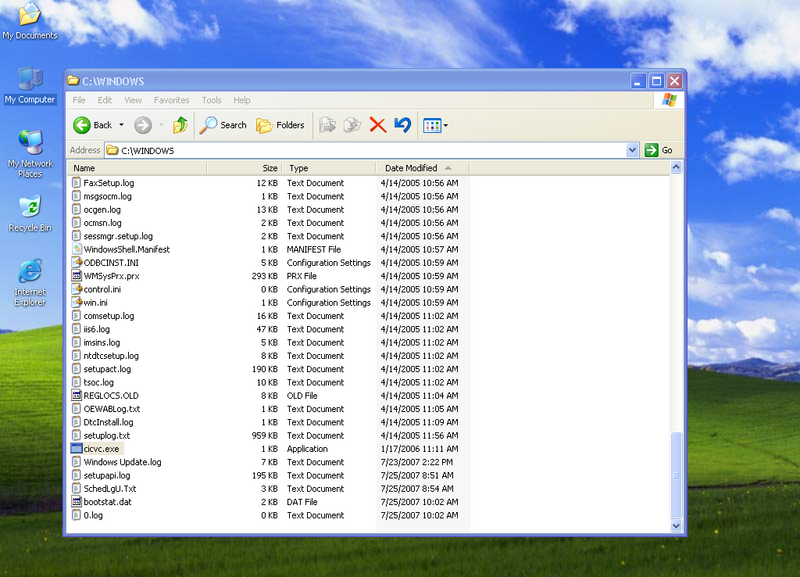The width and height of the screenshot is (800, 577).
Task: Open the Tools menu
Action: (211, 100)
